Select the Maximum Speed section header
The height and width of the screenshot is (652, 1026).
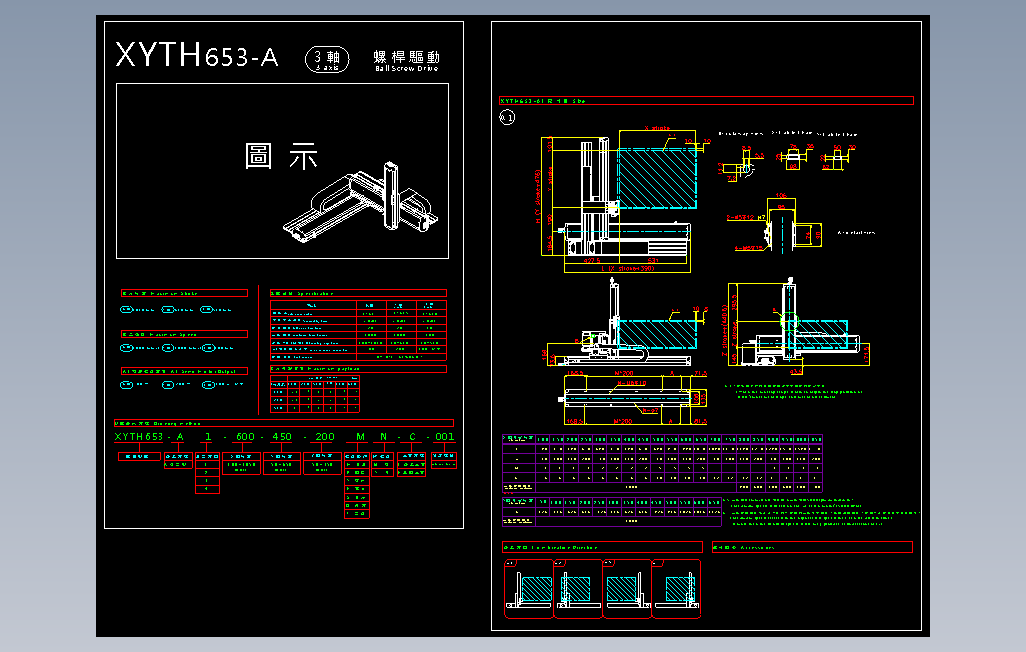click(x=185, y=334)
